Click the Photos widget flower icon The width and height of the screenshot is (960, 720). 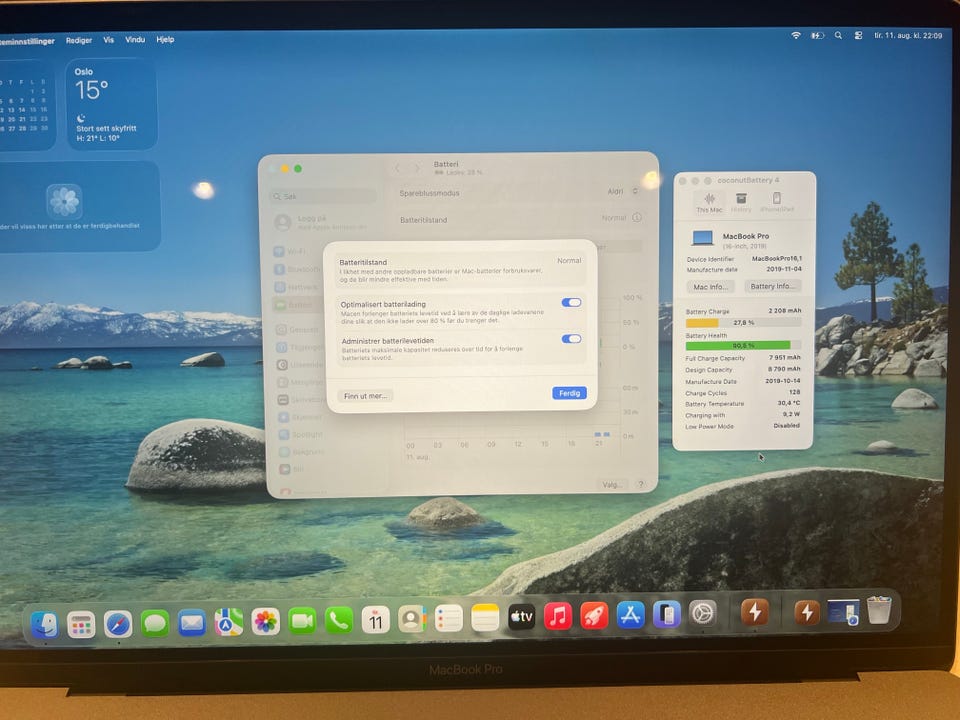pyautogui.click(x=64, y=201)
